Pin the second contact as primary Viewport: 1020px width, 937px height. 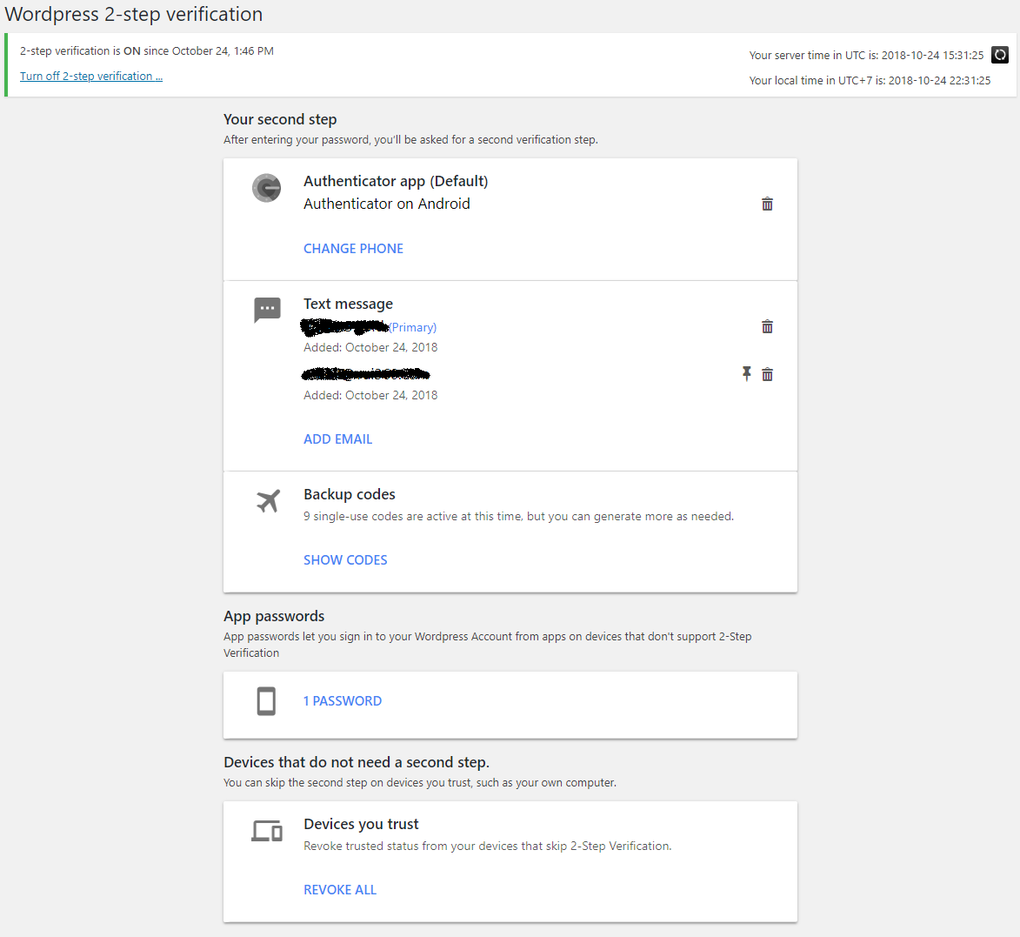coord(746,373)
